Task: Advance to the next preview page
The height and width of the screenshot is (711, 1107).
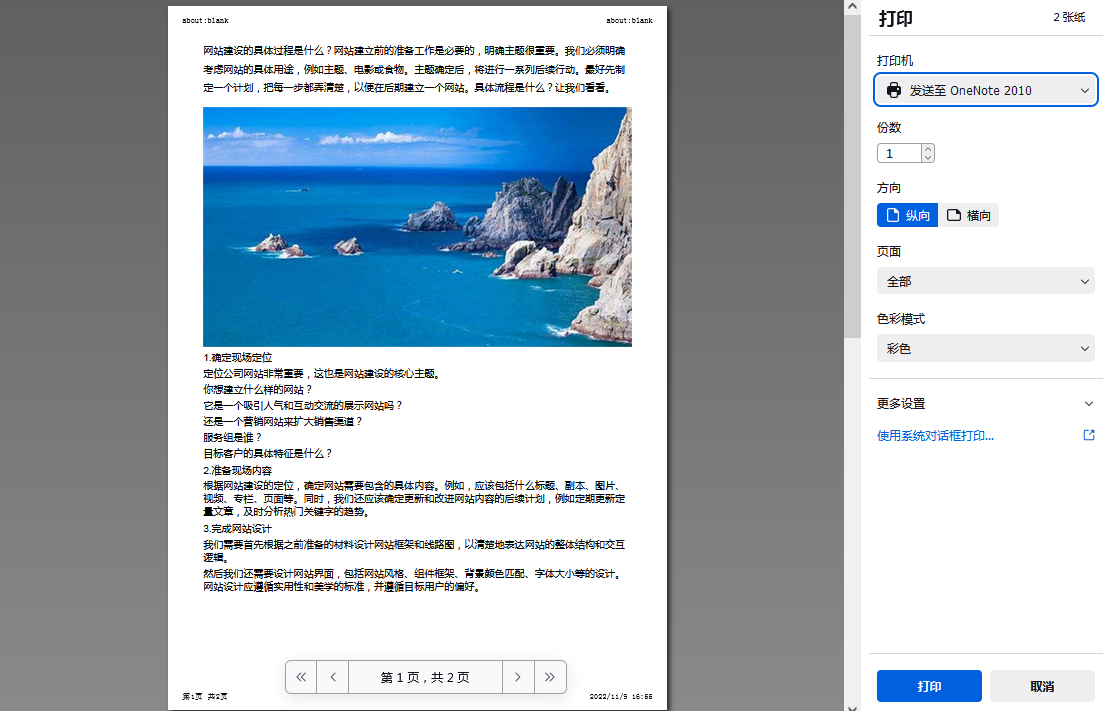Action: 518,677
